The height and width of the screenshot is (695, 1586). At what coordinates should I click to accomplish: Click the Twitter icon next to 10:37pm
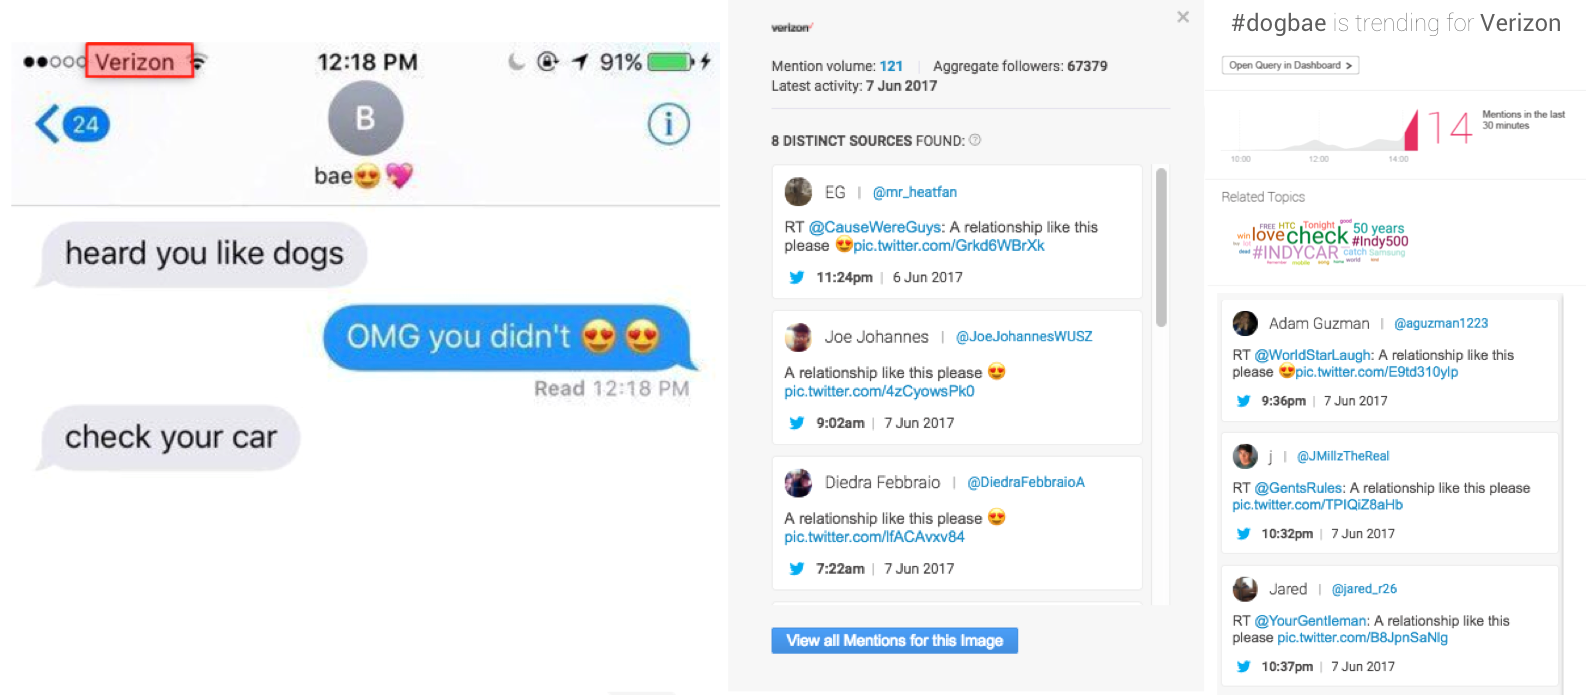tap(1243, 666)
